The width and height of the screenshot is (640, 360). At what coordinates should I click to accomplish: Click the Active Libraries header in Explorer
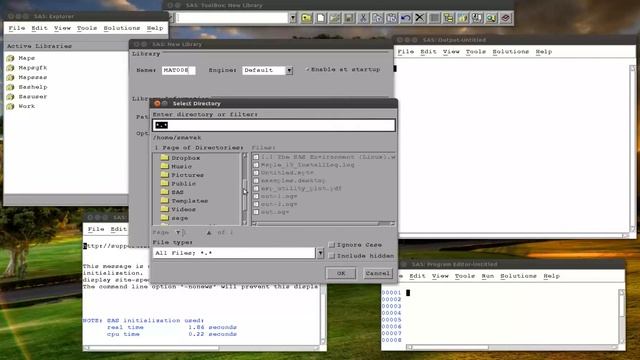pos(39,46)
